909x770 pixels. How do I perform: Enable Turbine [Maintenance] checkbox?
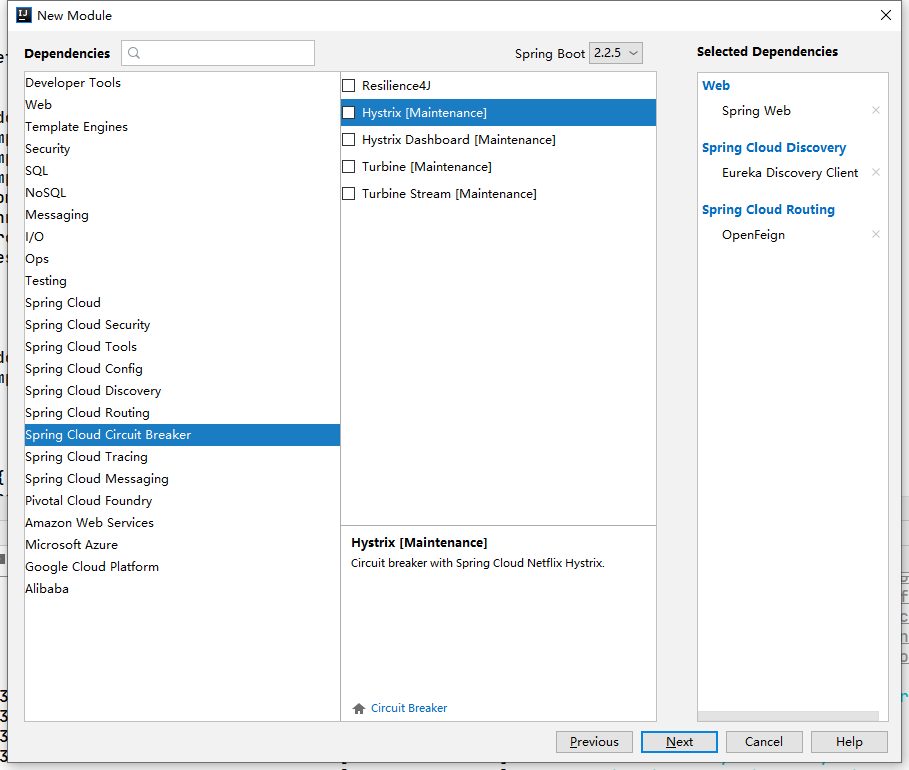(x=348, y=167)
